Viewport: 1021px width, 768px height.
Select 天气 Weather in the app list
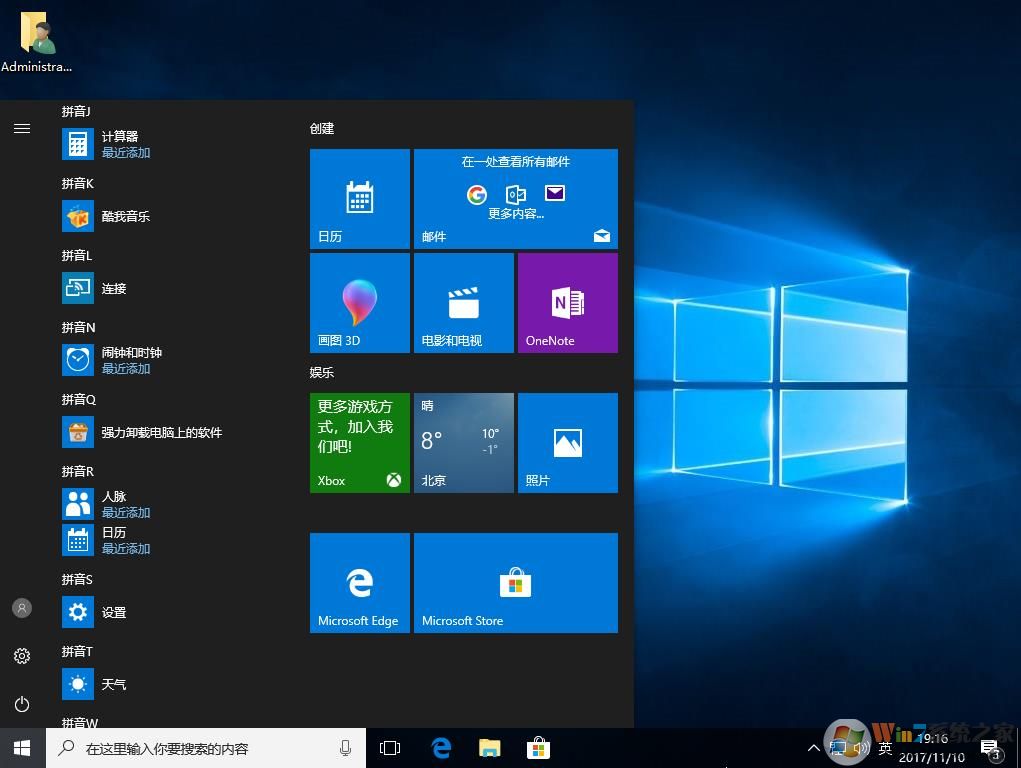pos(113,684)
